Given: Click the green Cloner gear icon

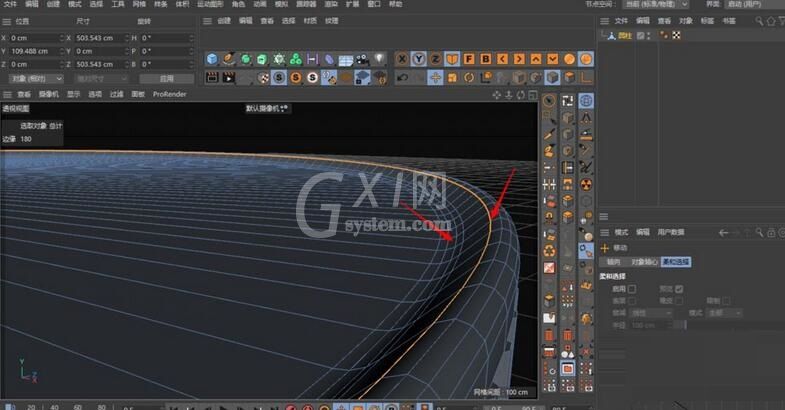Looking at the screenshot, I should point(279,59).
